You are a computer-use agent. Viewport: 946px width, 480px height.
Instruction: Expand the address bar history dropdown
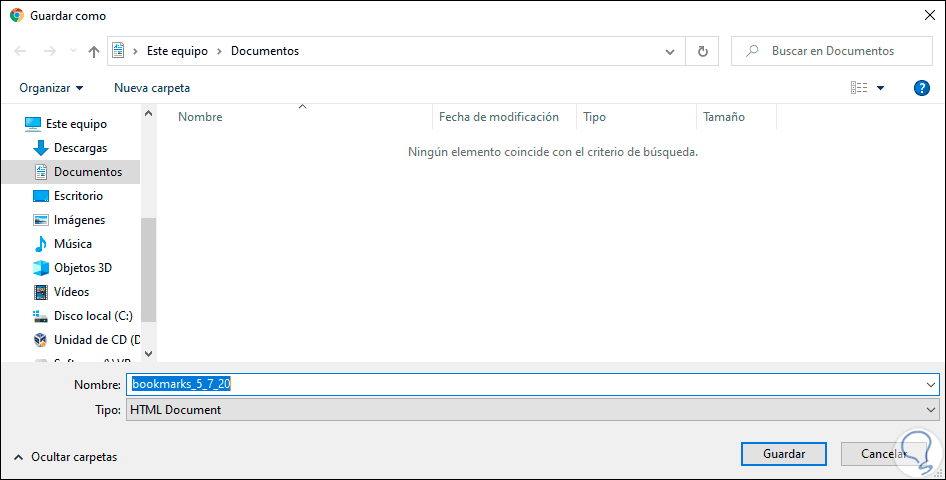[x=670, y=51]
